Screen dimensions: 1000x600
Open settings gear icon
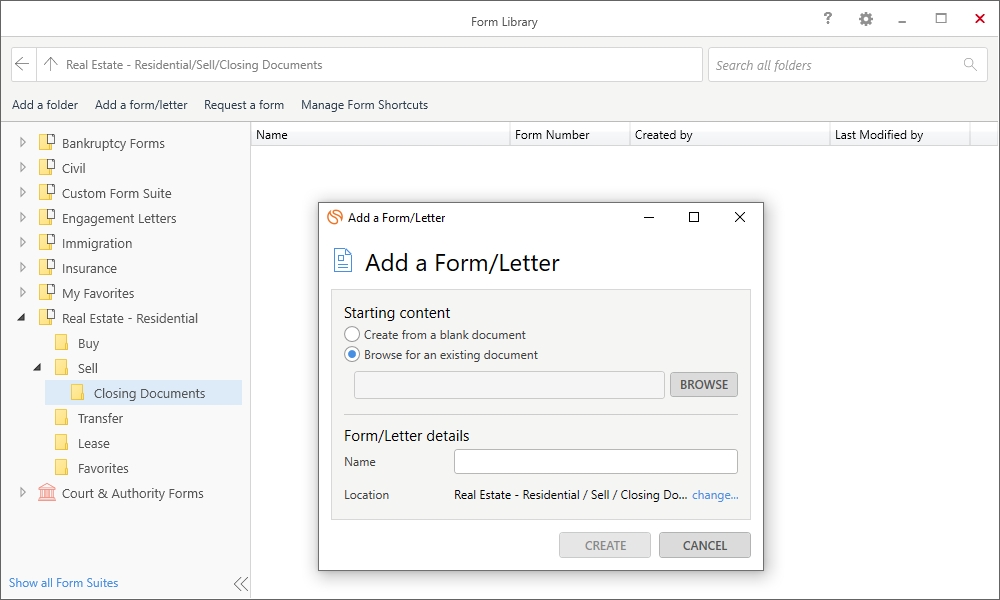(865, 19)
